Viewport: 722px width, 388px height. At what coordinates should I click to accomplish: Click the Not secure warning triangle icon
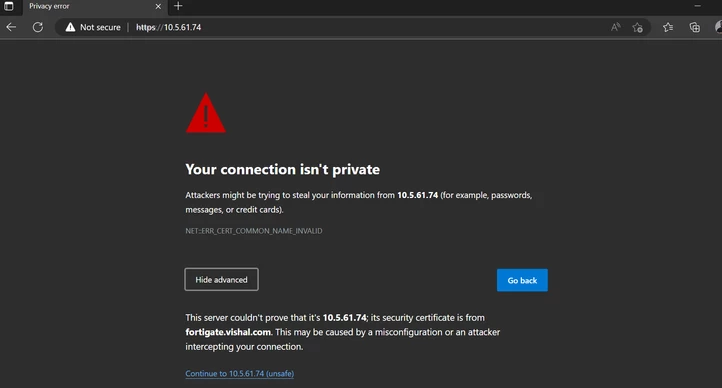(x=70, y=27)
